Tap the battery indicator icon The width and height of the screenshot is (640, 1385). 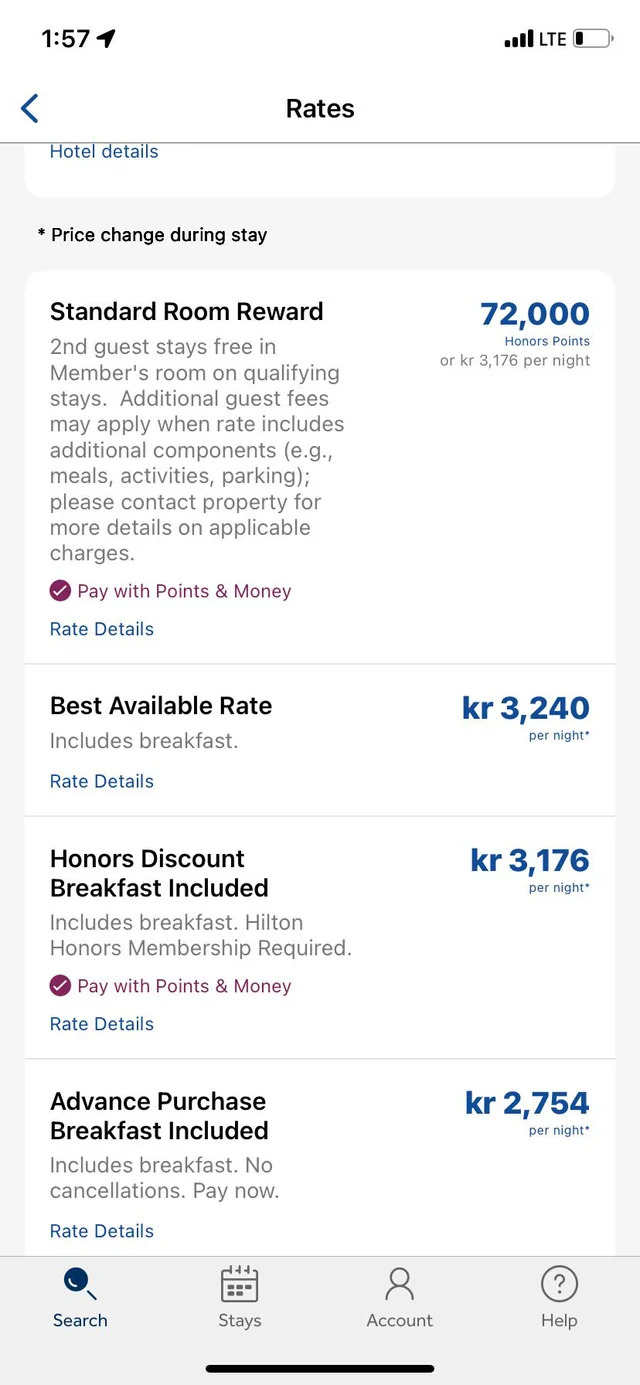592,39
